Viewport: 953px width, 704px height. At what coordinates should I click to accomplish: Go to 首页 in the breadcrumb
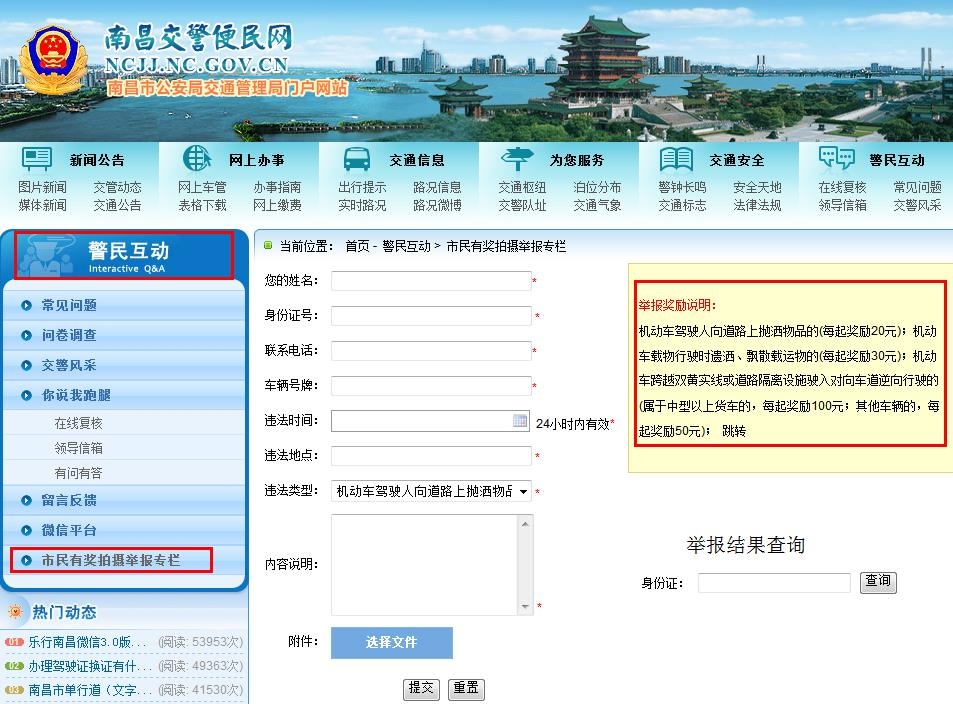point(357,246)
